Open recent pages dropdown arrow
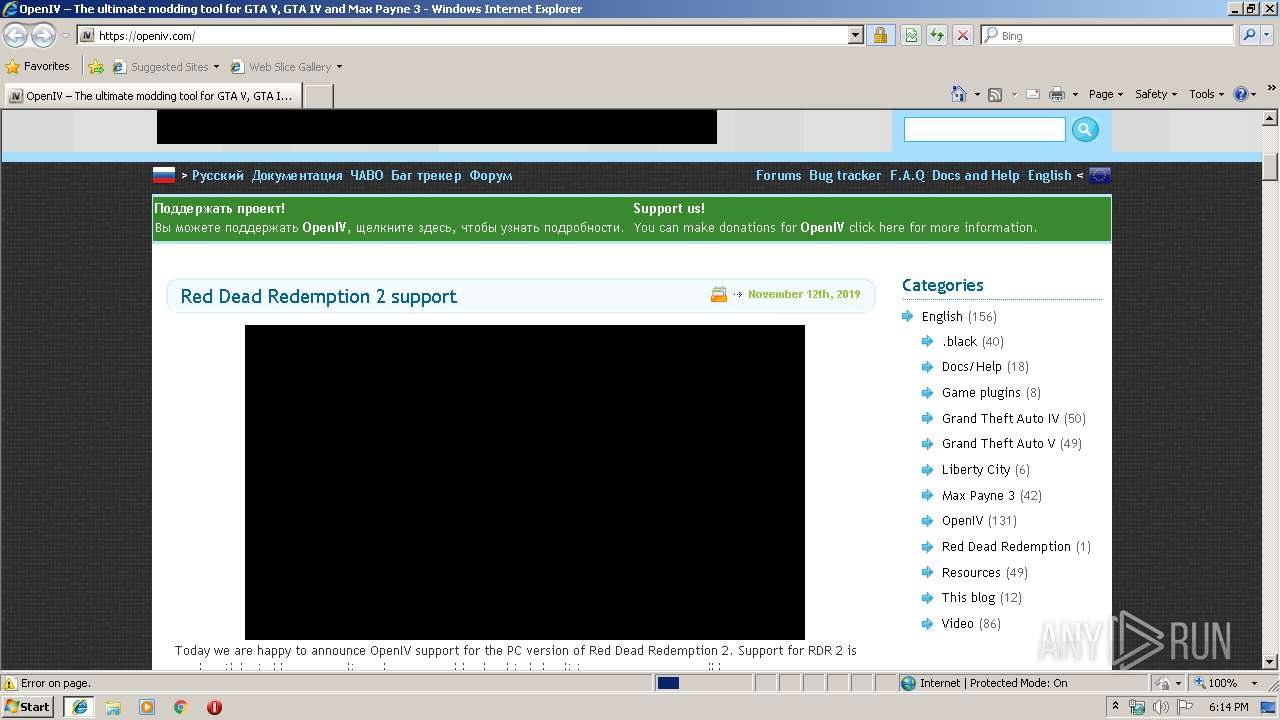This screenshot has width=1280, height=720. 65,36
